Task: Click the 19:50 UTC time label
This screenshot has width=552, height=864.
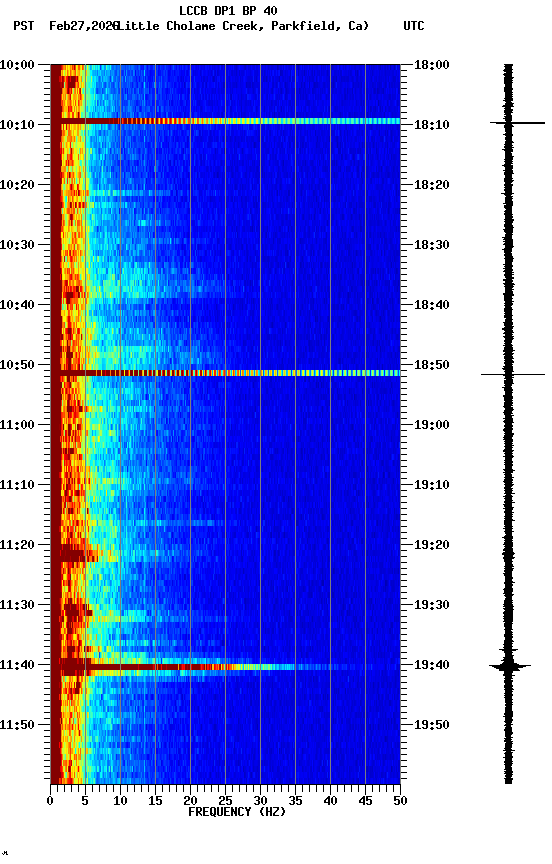Action: [x=432, y=725]
